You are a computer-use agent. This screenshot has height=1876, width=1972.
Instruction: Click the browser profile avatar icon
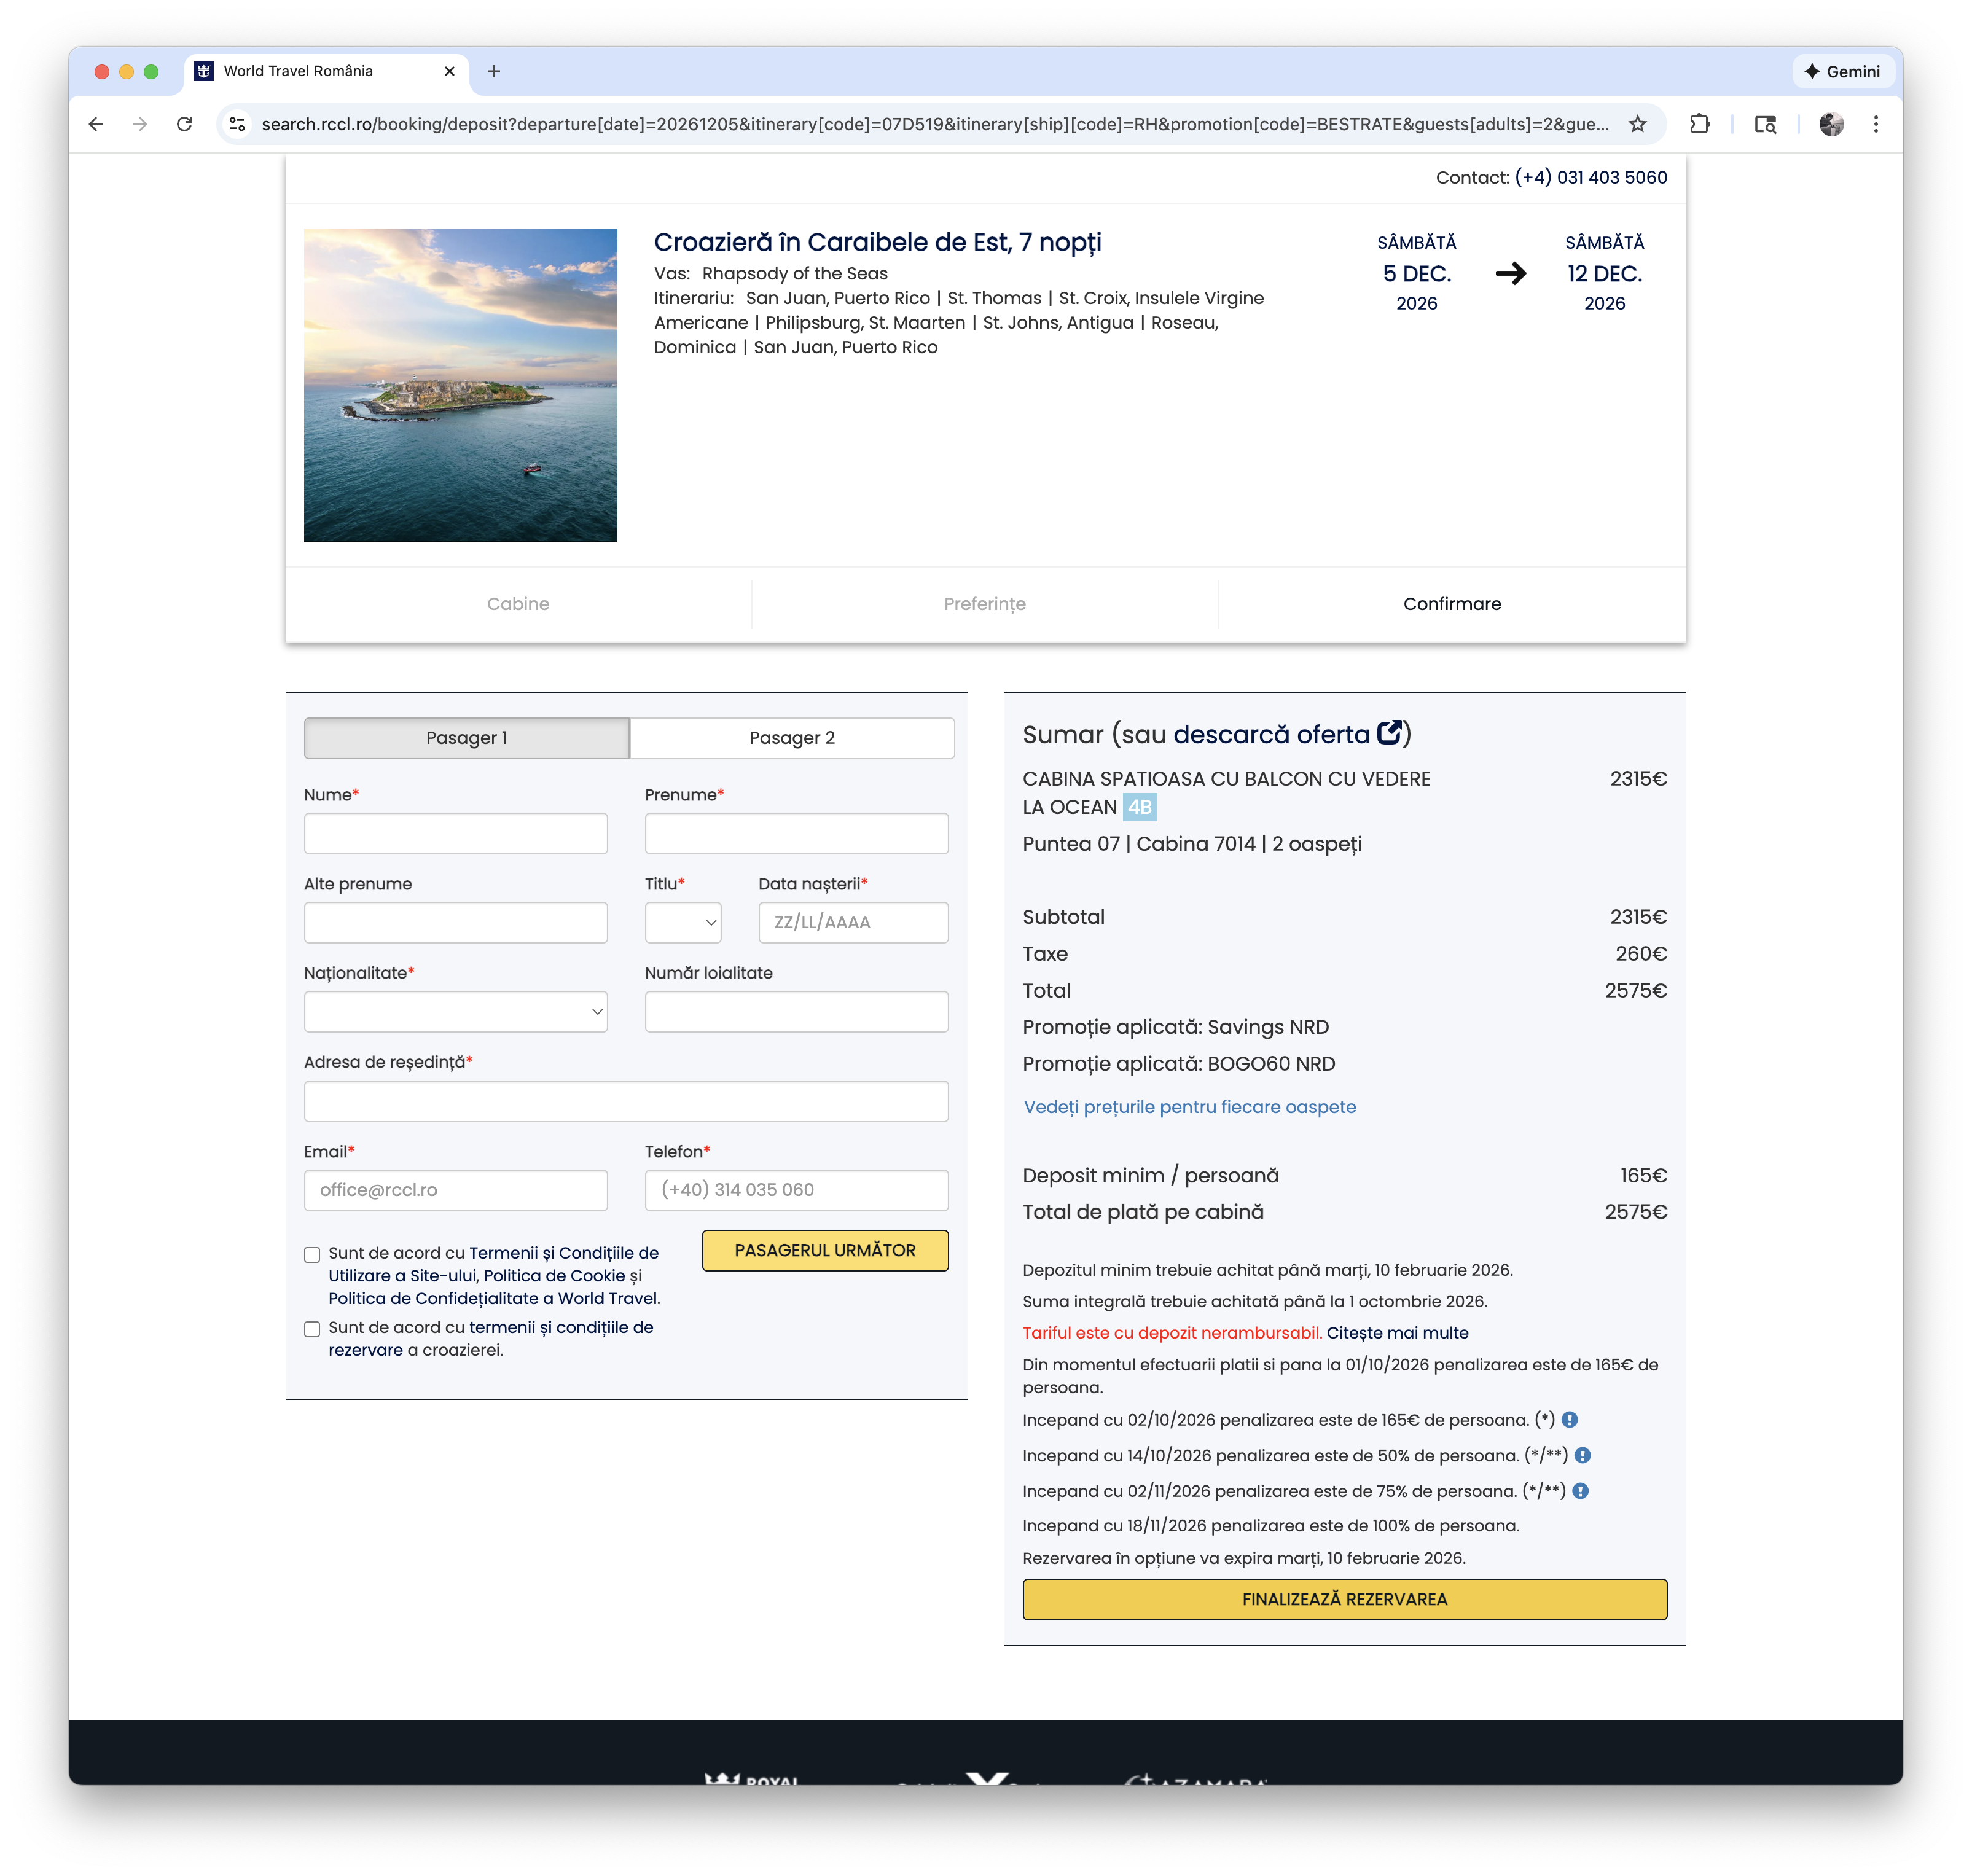(x=1831, y=124)
